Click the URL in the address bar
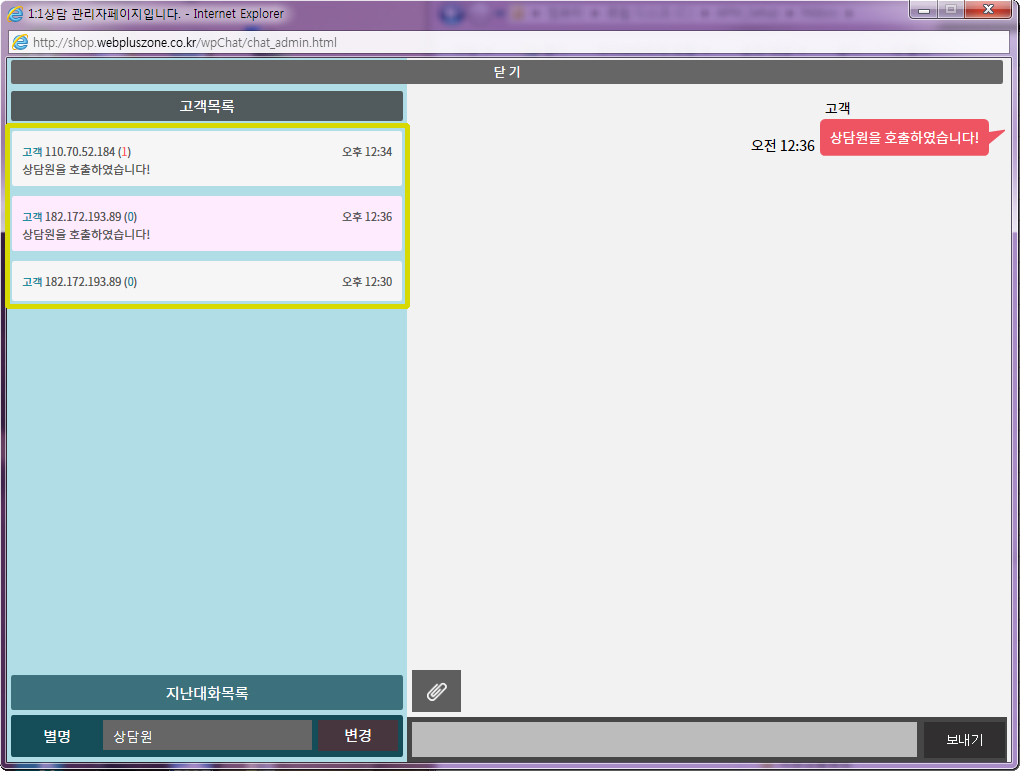 pos(185,43)
